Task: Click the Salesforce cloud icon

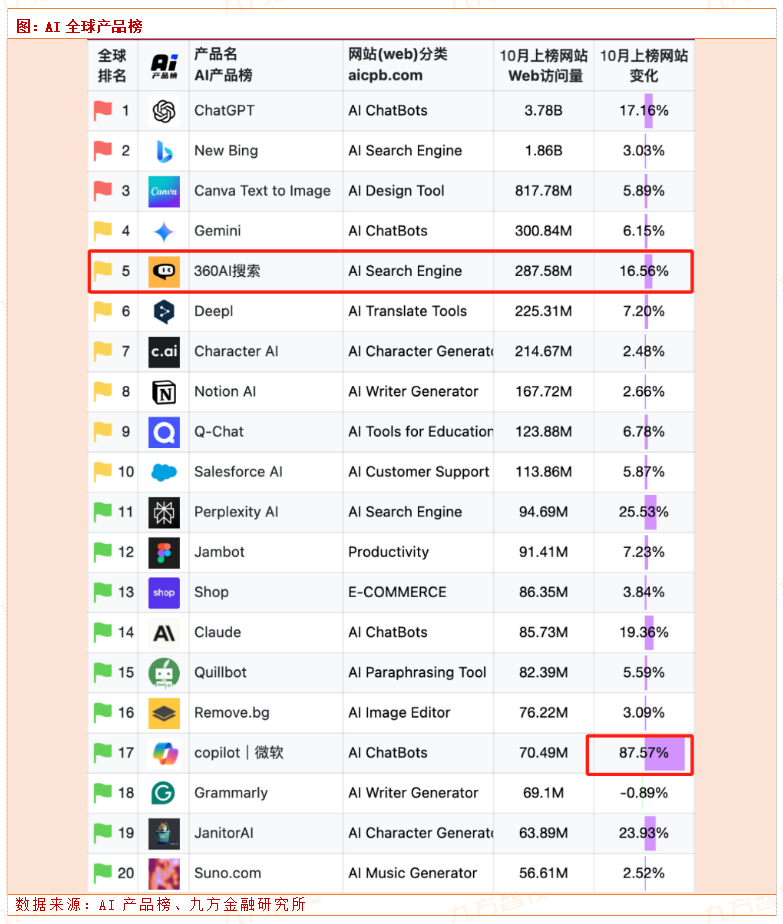Action: click(164, 472)
